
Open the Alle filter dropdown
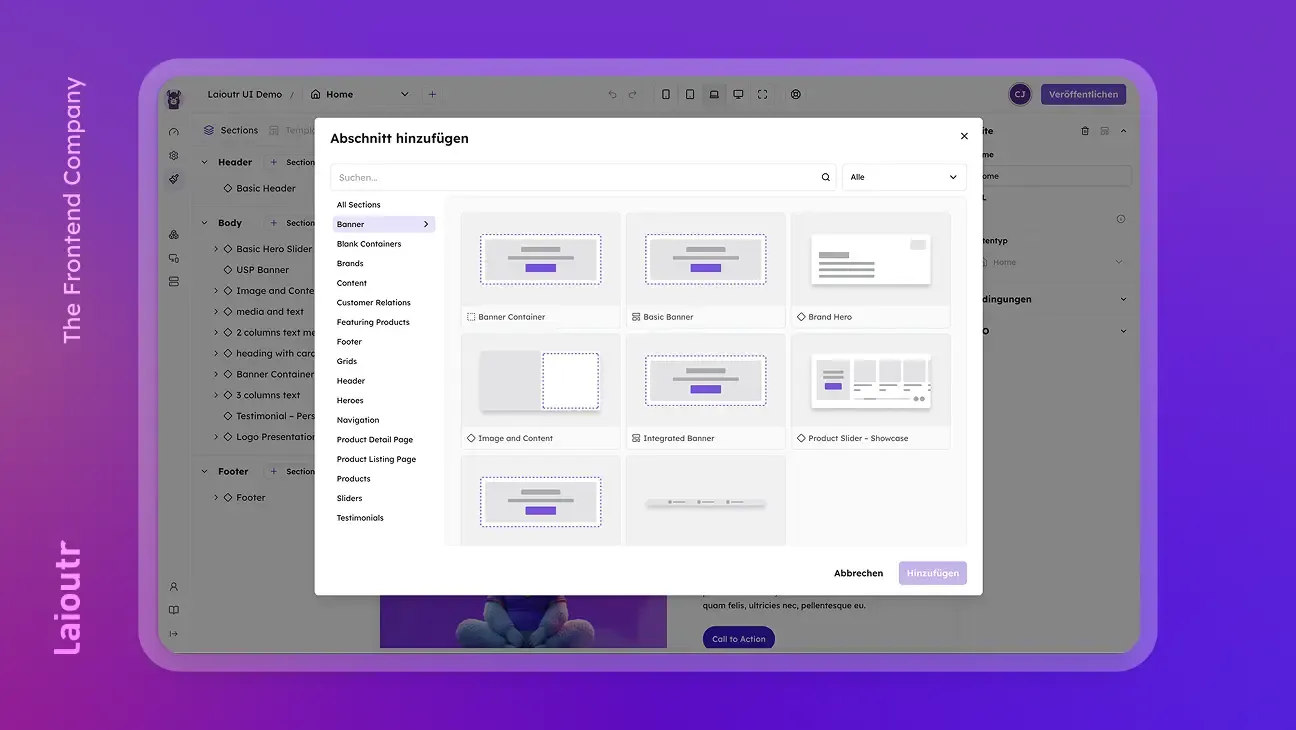coord(904,177)
